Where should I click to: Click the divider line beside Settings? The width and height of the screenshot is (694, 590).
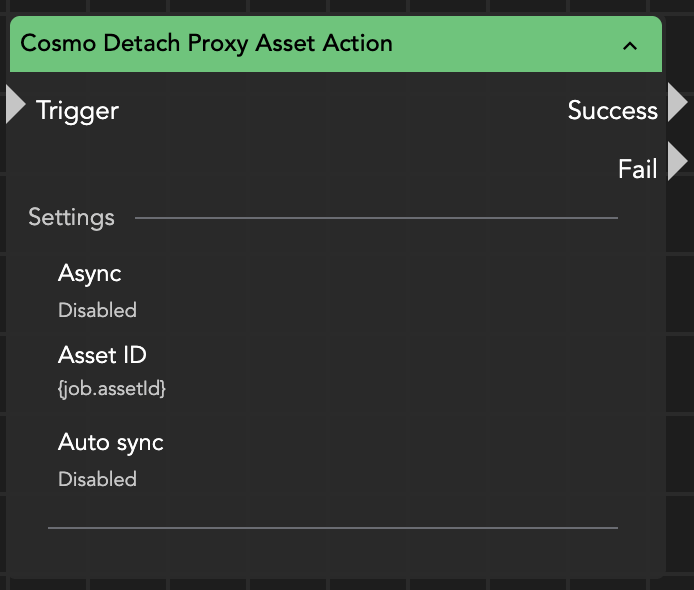pos(375,217)
